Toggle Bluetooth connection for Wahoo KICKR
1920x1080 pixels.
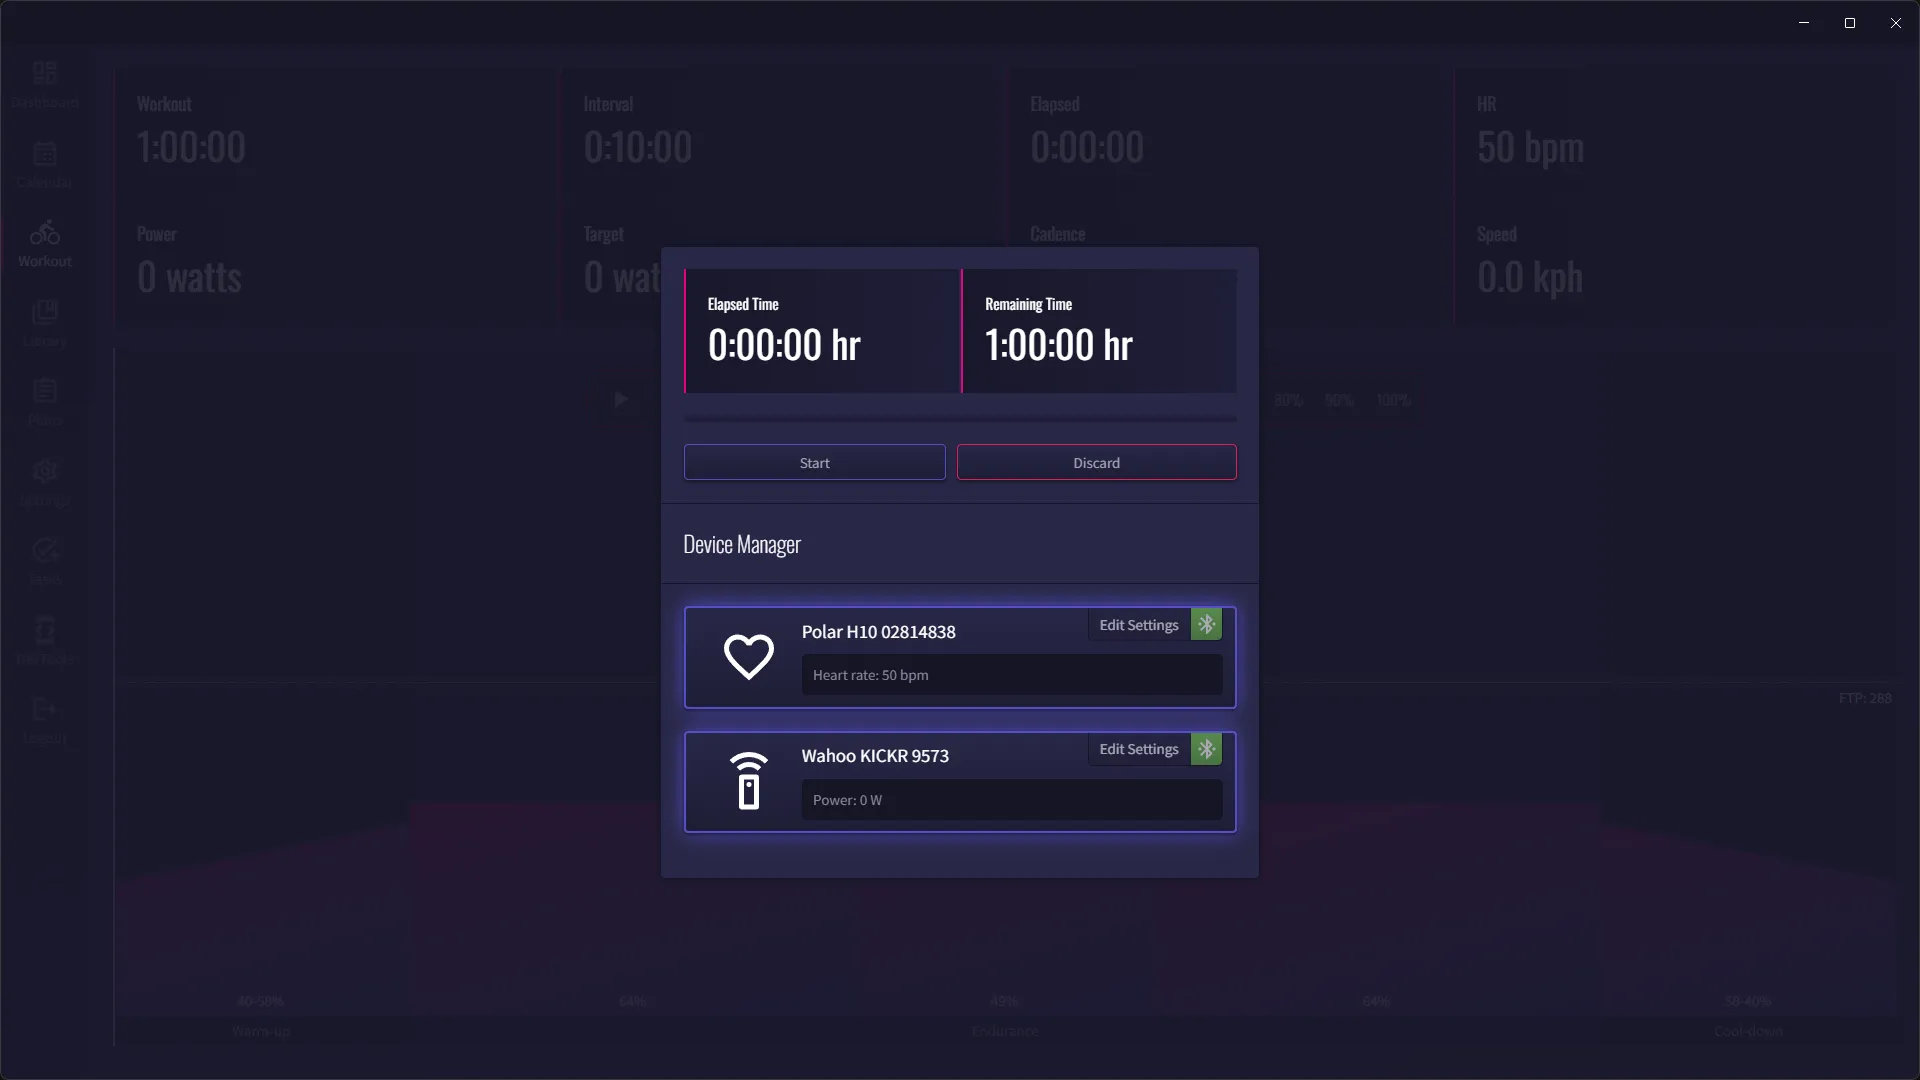tap(1206, 749)
